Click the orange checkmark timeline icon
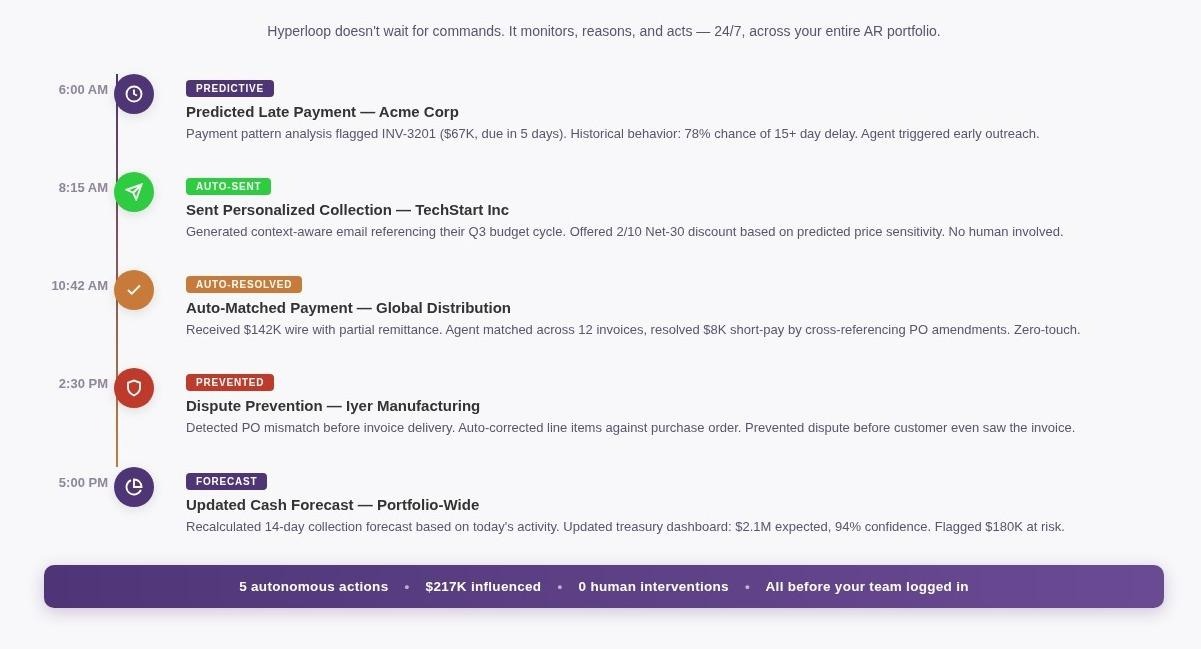 [134, 290]
